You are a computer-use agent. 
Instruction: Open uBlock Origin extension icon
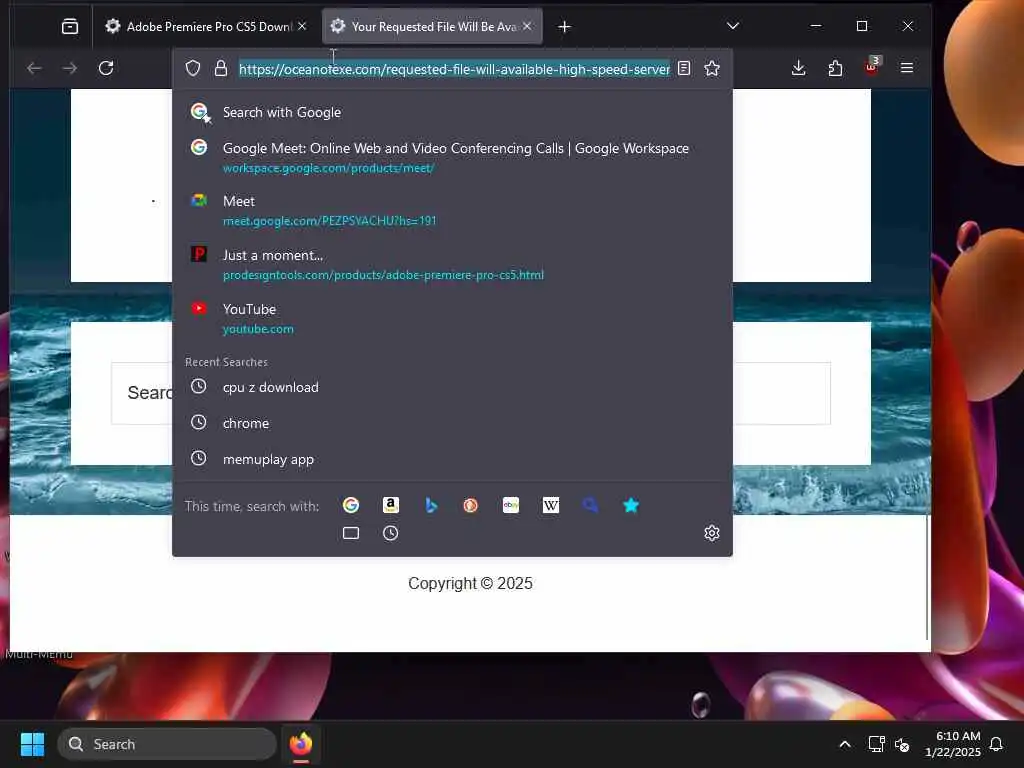click(872, 67)
